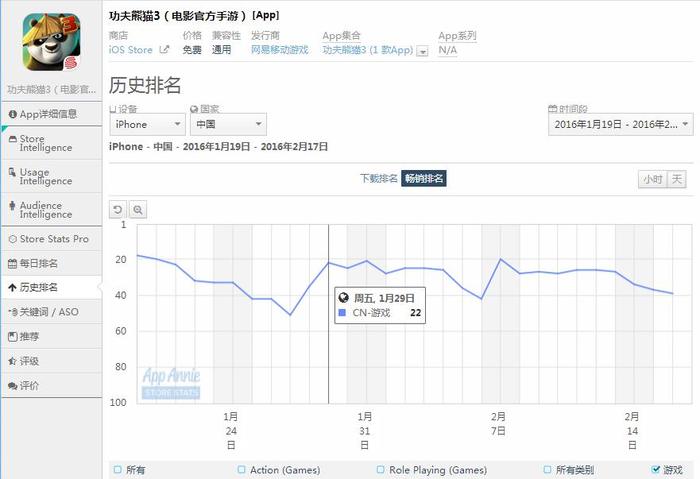Open Store Intelligence section

pos(51,143)
